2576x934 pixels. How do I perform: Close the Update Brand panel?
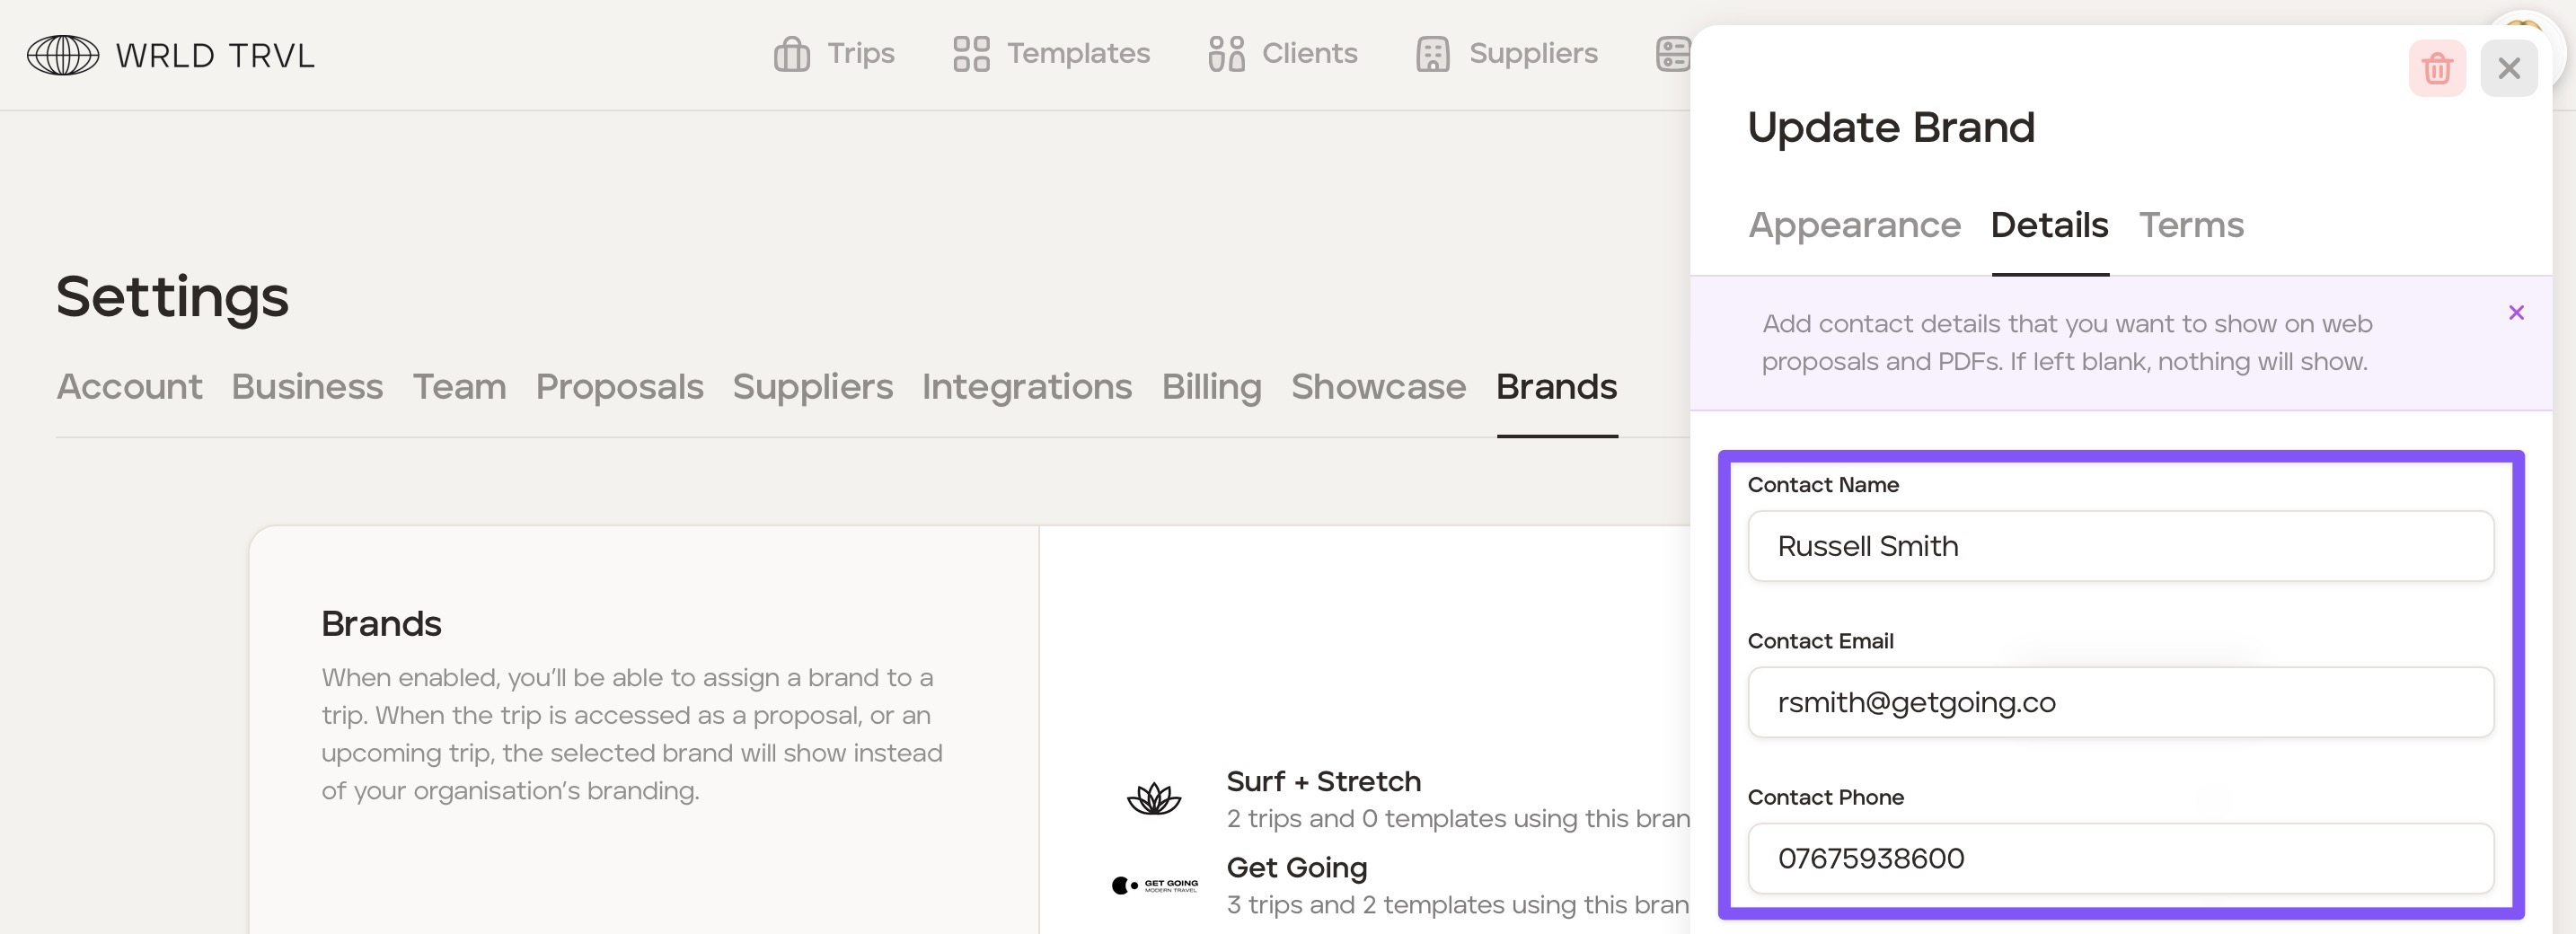(2508, 69)
